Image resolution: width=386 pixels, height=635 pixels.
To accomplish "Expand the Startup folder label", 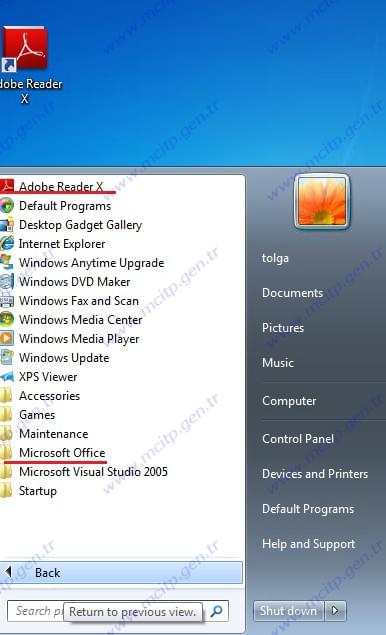I will click(38, 491).
